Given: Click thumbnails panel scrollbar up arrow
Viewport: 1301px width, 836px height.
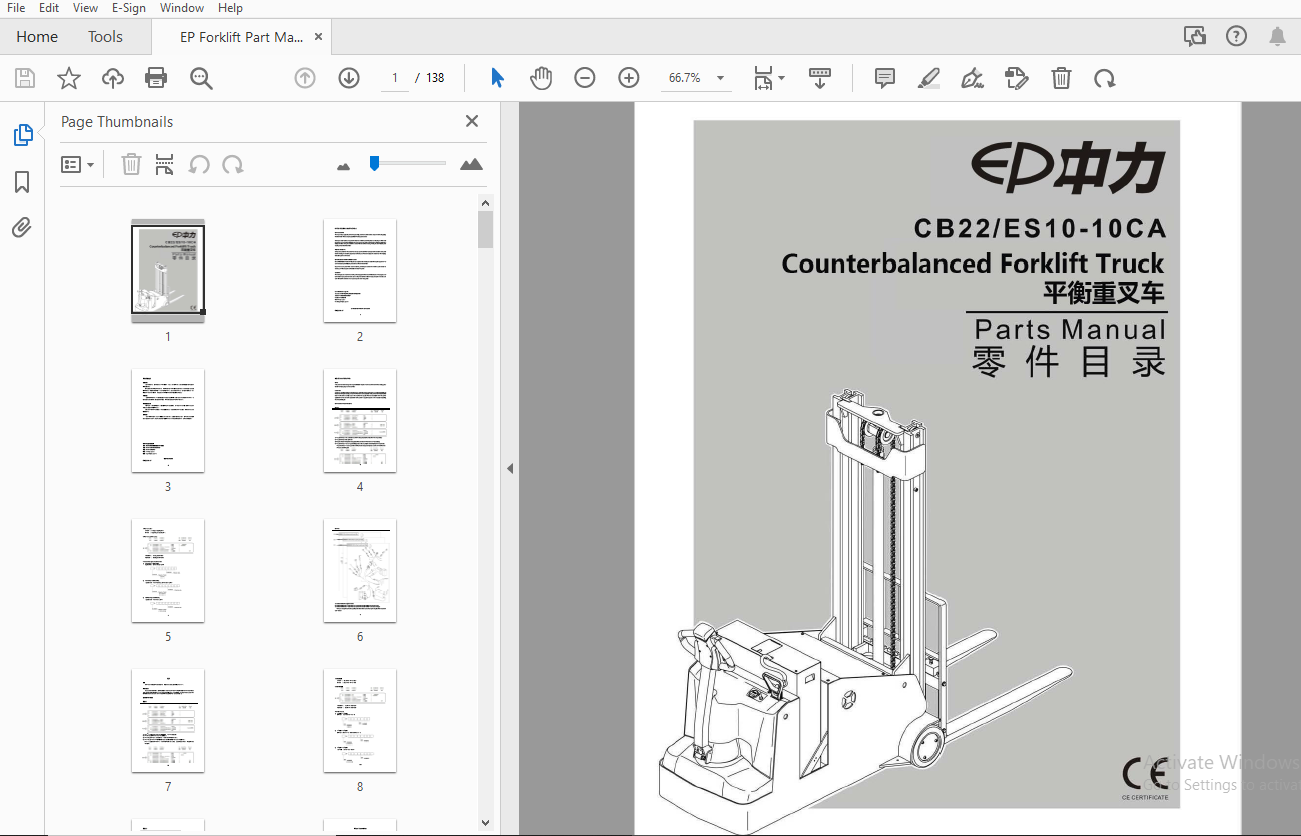Looking at the screenshot, I should point(486,203).
